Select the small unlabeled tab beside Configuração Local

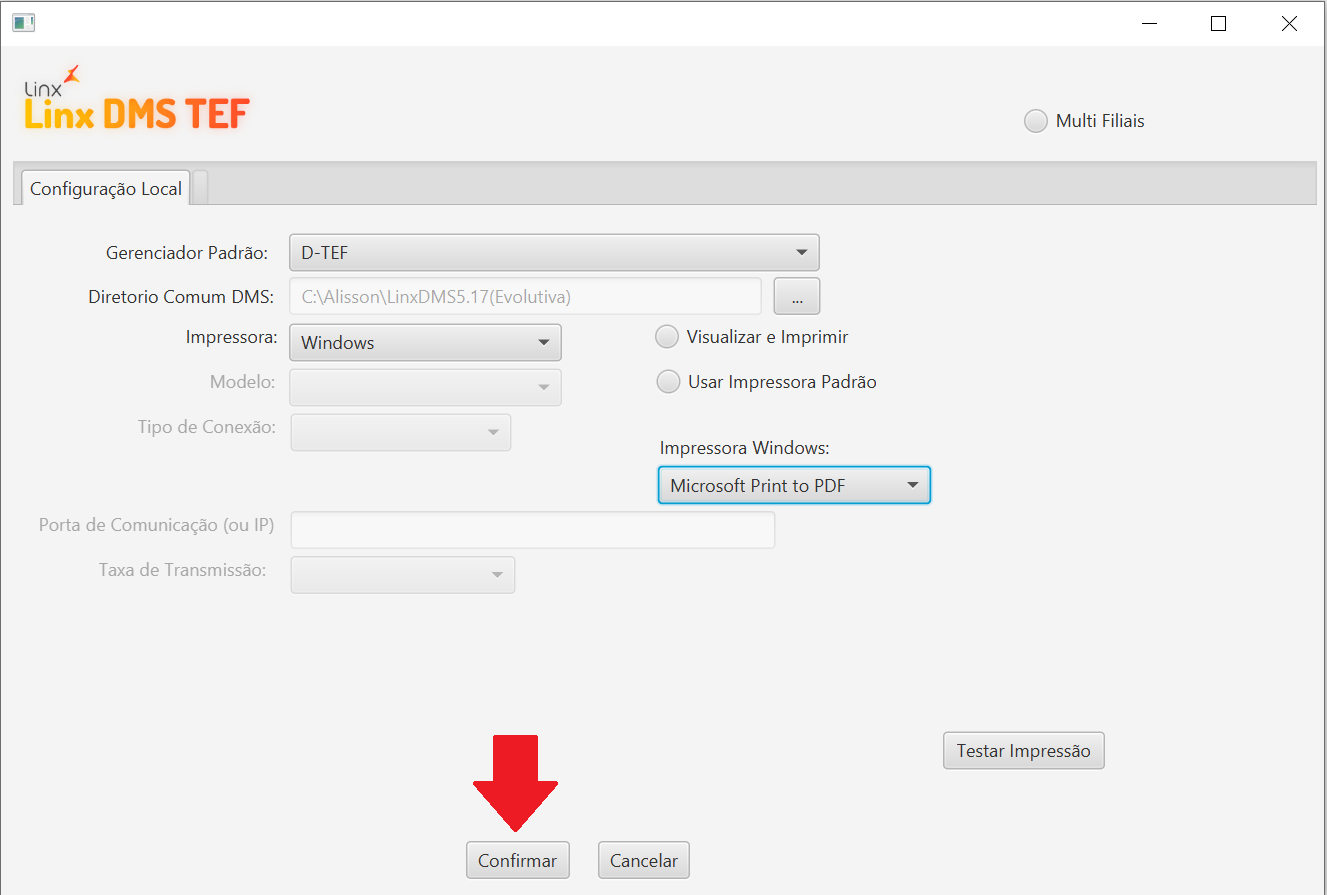tap(200, 187)
